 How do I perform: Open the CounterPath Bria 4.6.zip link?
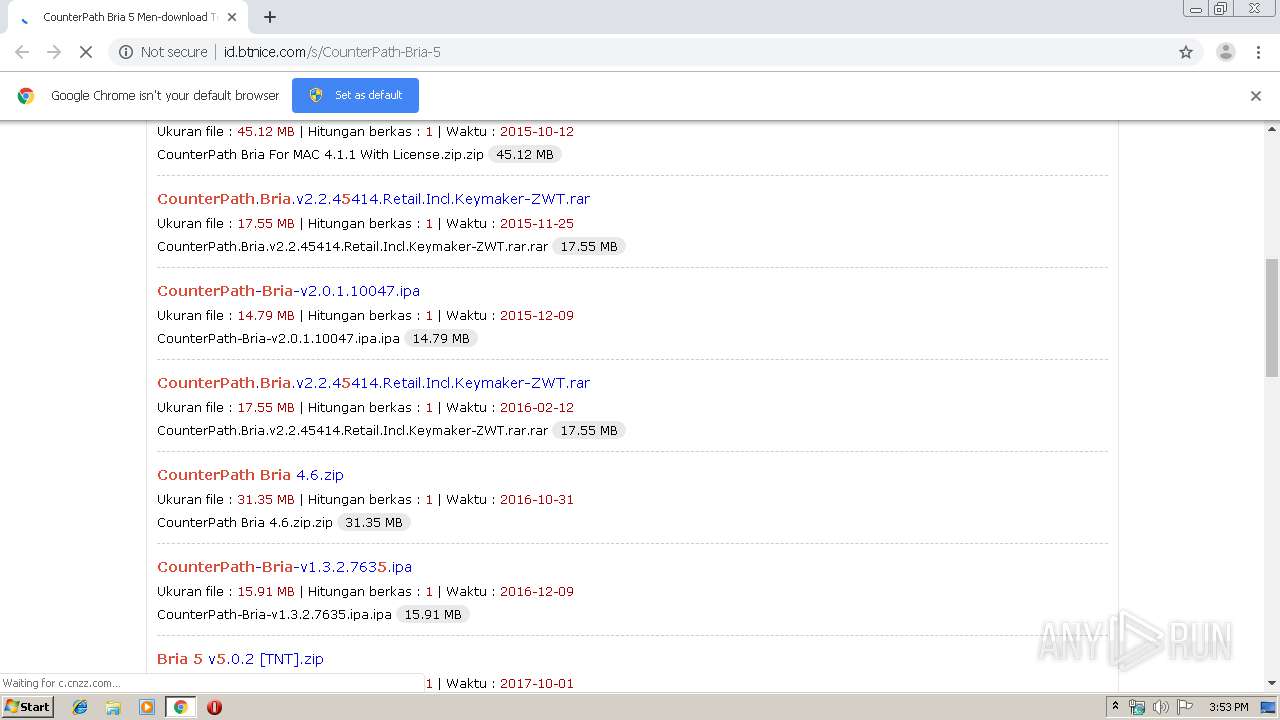pos(250,475)
